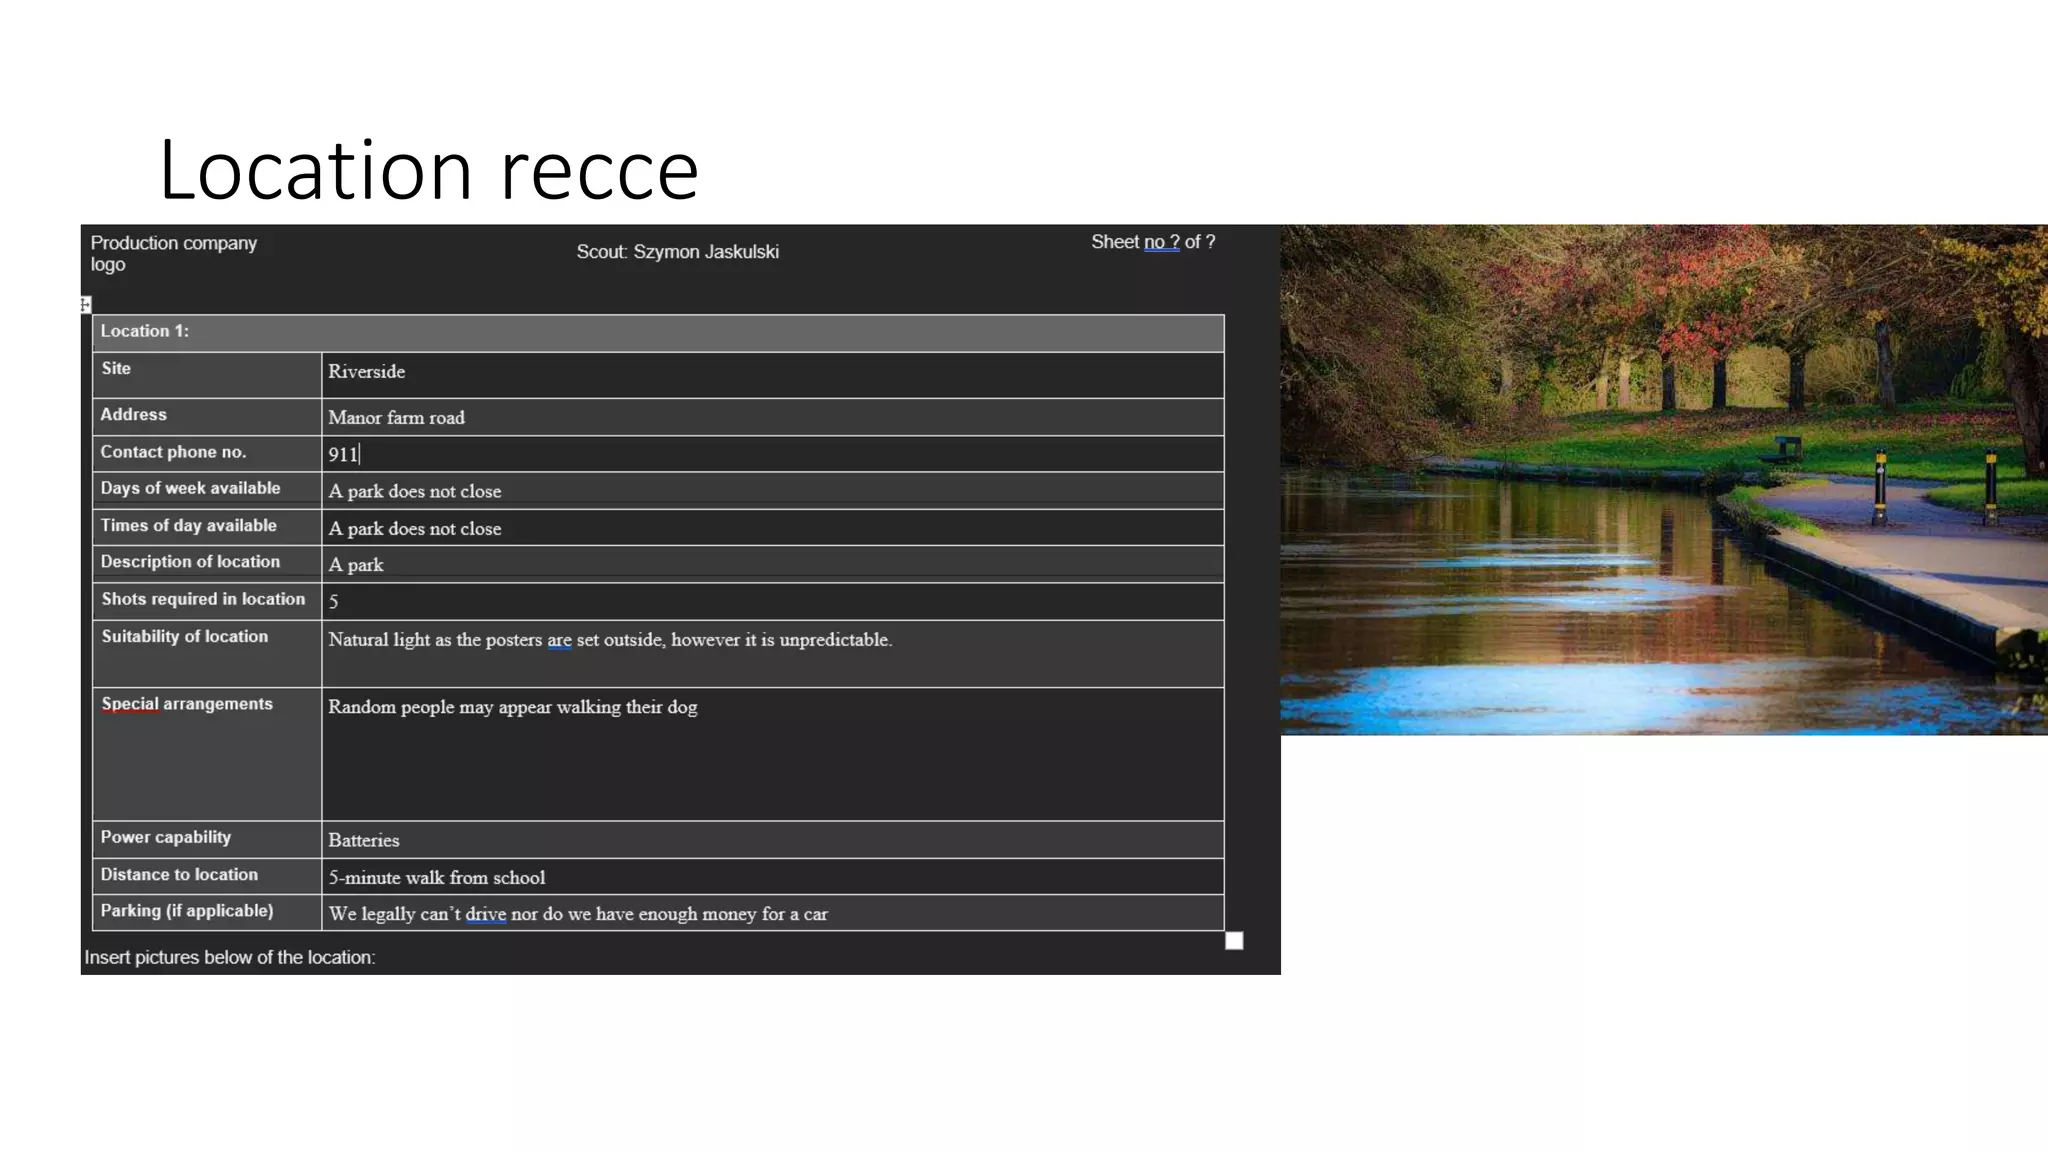Screen dimensions: 2048x1152
Task: Click the riverside park photo
Action: click(1663, 480)
